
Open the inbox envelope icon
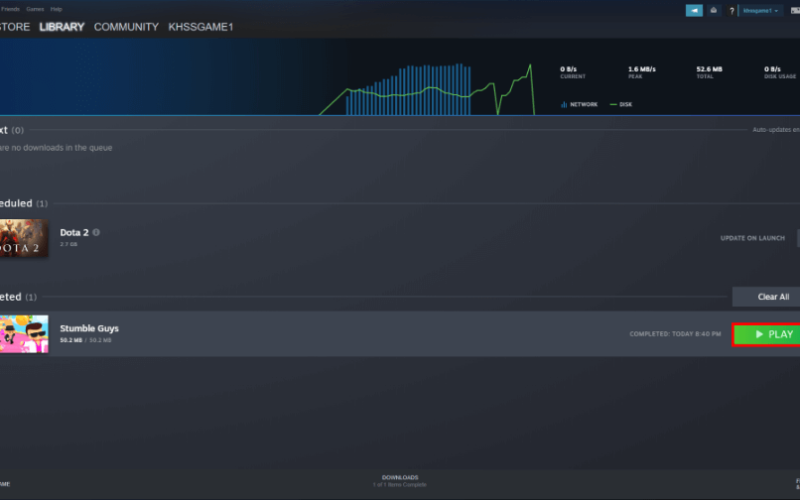[713, 10]
